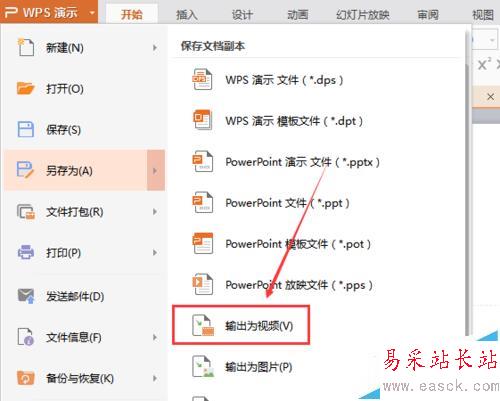Switch to the 审阅 ribbon tab
Viewport: 500px width, 401px height.
click(428, 15)
